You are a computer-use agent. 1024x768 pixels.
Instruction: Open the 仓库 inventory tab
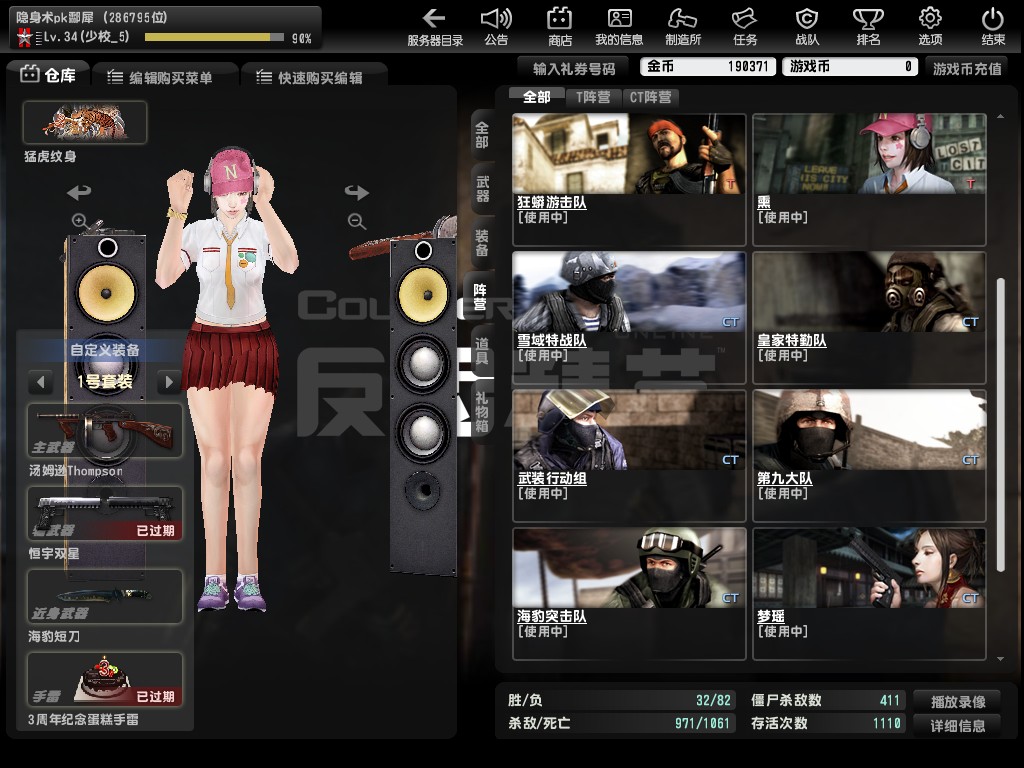pyautogui.click(x=48, y=75)
